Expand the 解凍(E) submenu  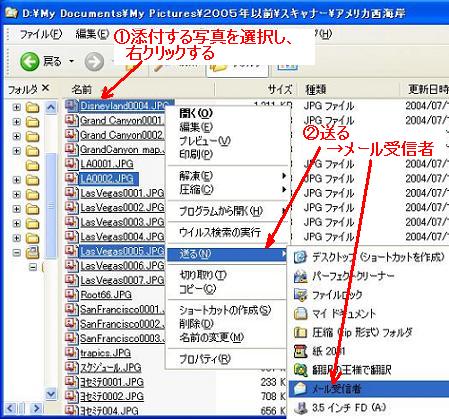228,175
